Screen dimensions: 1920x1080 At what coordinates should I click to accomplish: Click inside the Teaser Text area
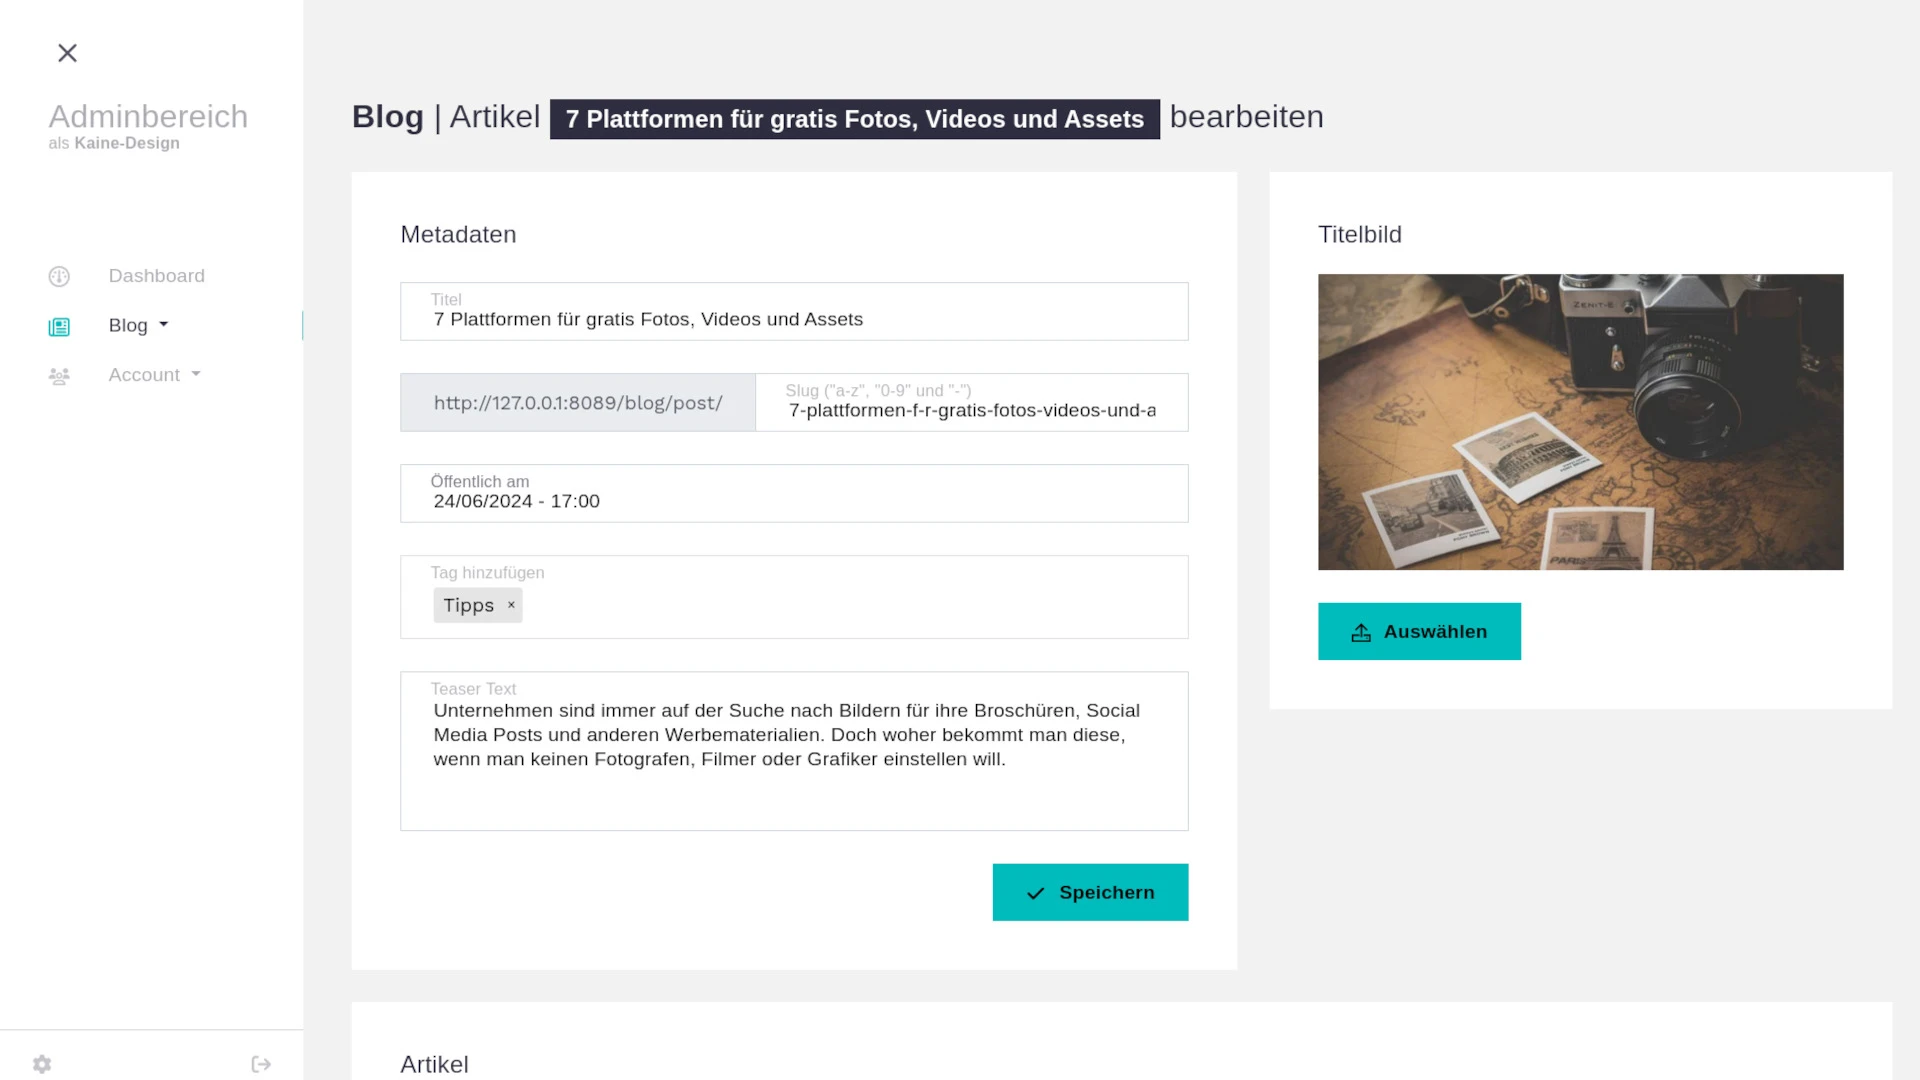[x=793, y=751]
